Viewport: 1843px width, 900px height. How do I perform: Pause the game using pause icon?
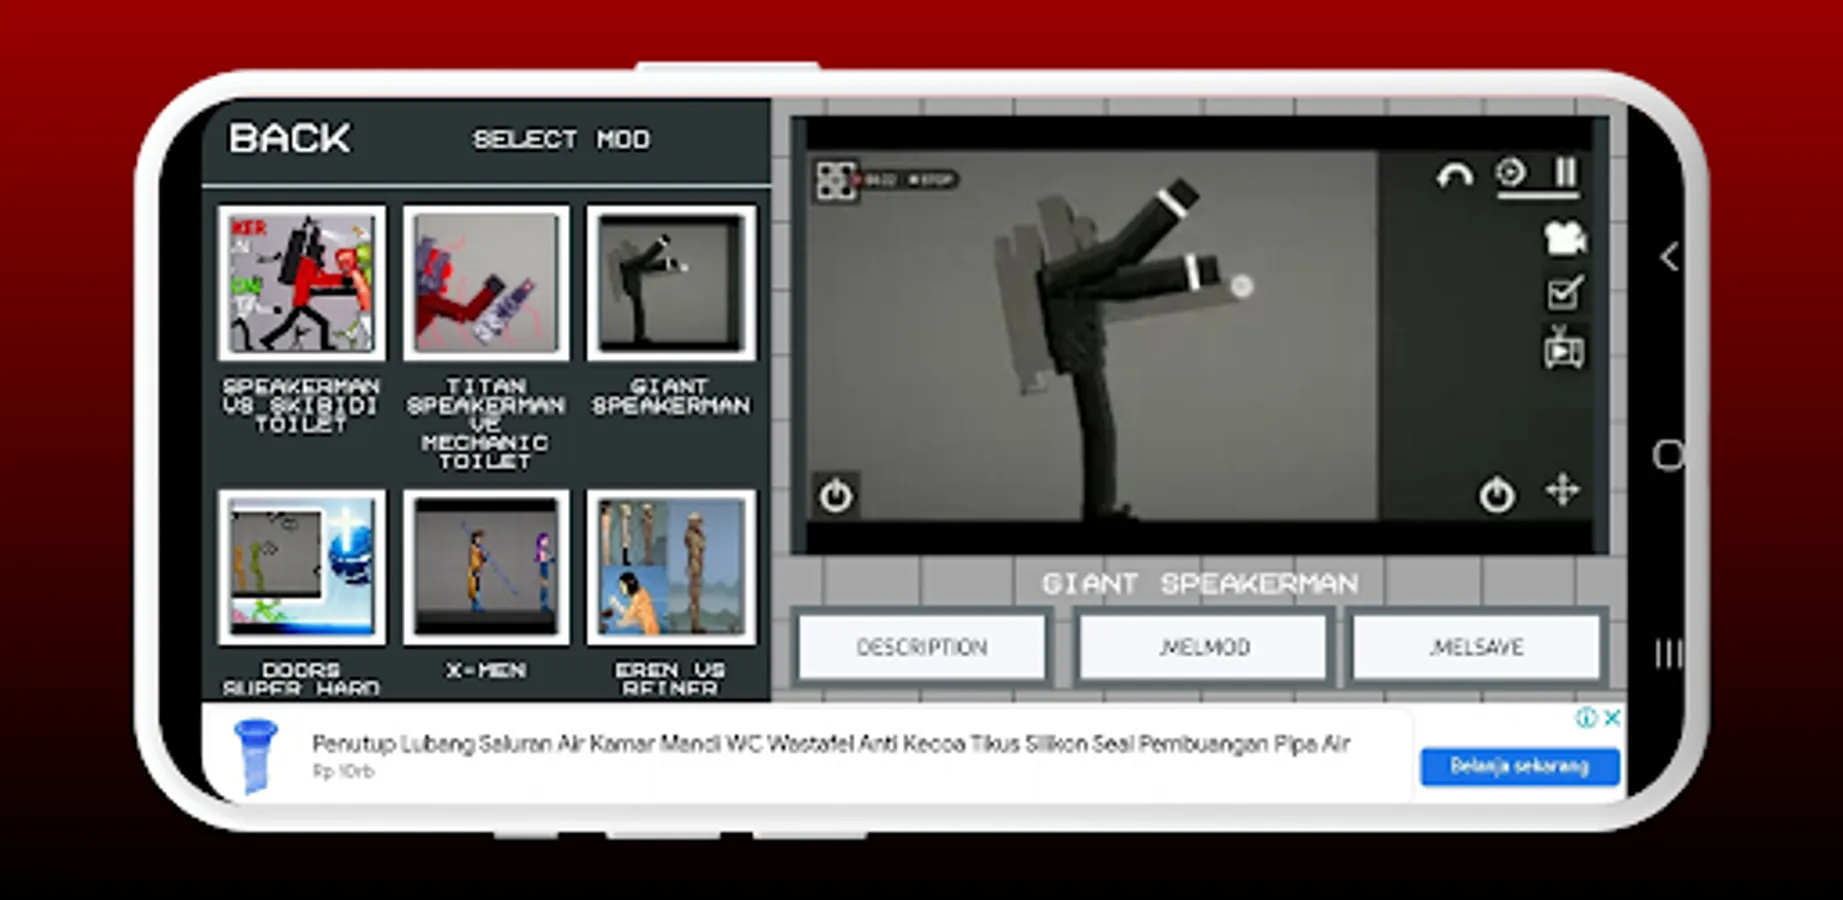[1565, 172]
